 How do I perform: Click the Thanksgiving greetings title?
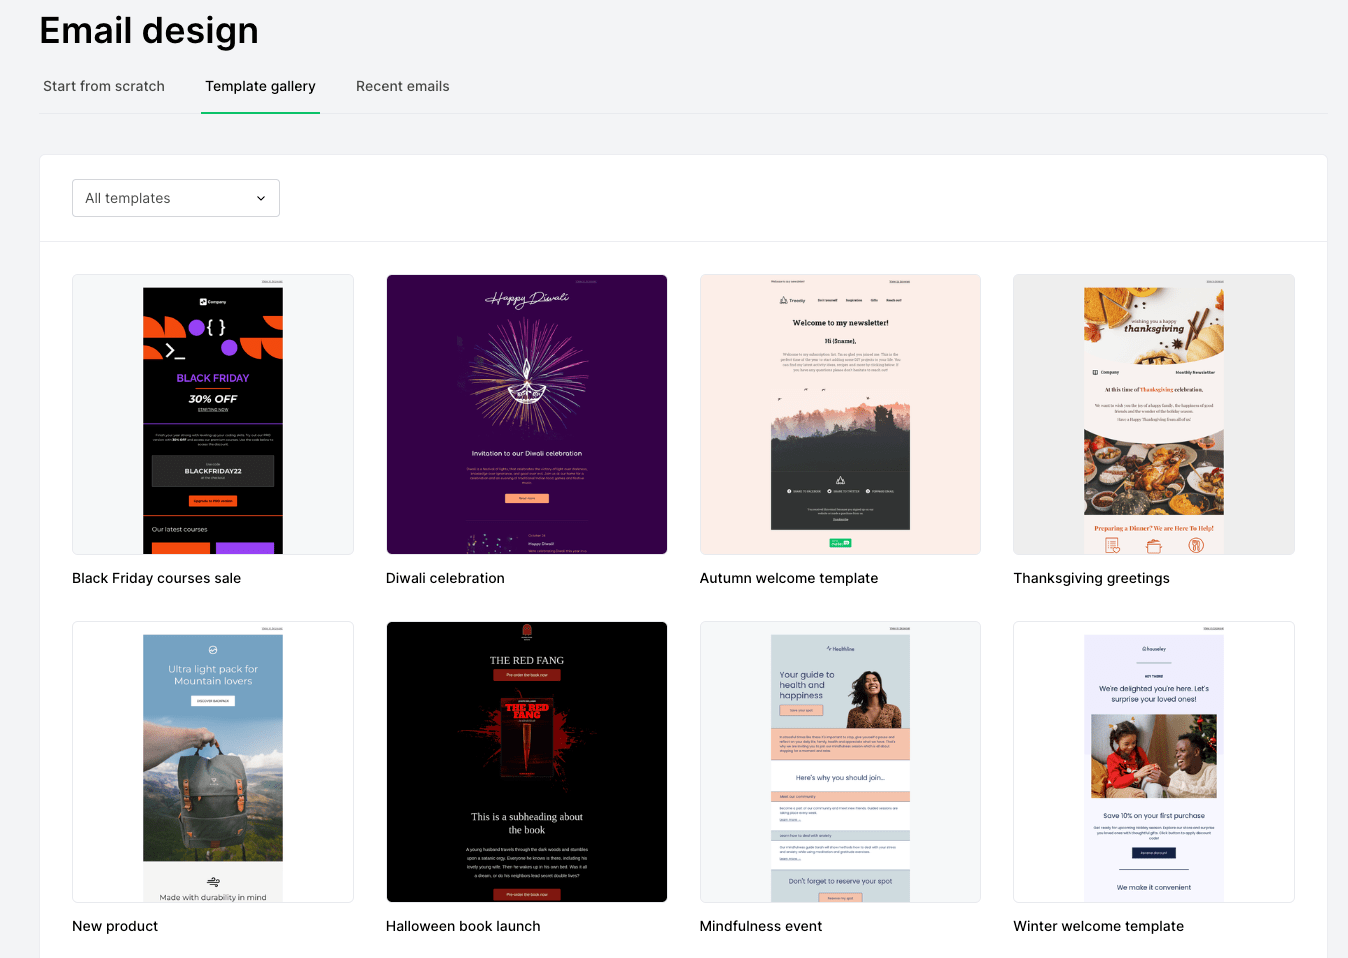coord(1092,578)
